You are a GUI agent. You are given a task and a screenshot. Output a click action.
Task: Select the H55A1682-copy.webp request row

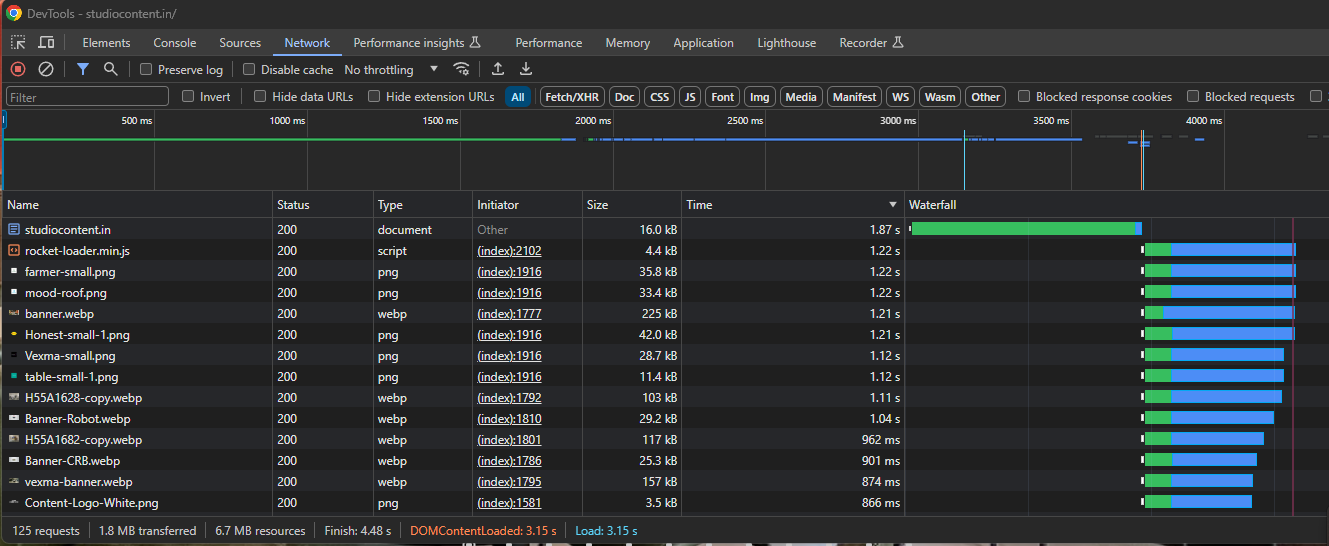tap(664, 440)
